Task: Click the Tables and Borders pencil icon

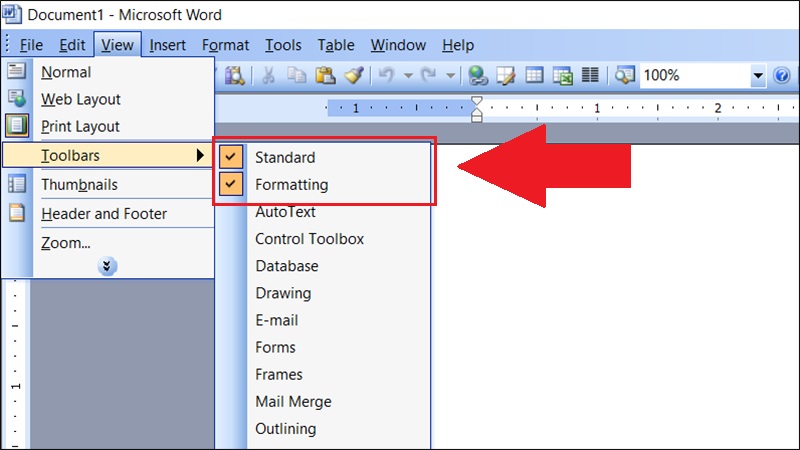Action: [506, 76]
